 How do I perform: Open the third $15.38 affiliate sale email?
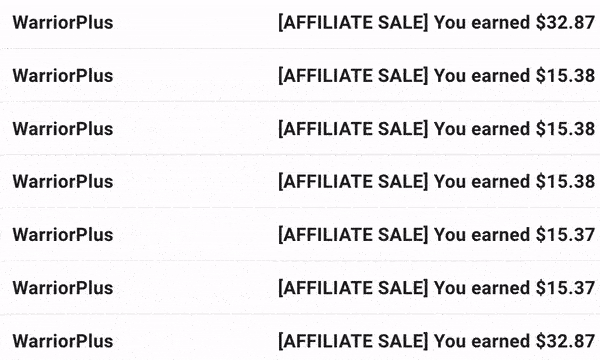tap(300, 181)
